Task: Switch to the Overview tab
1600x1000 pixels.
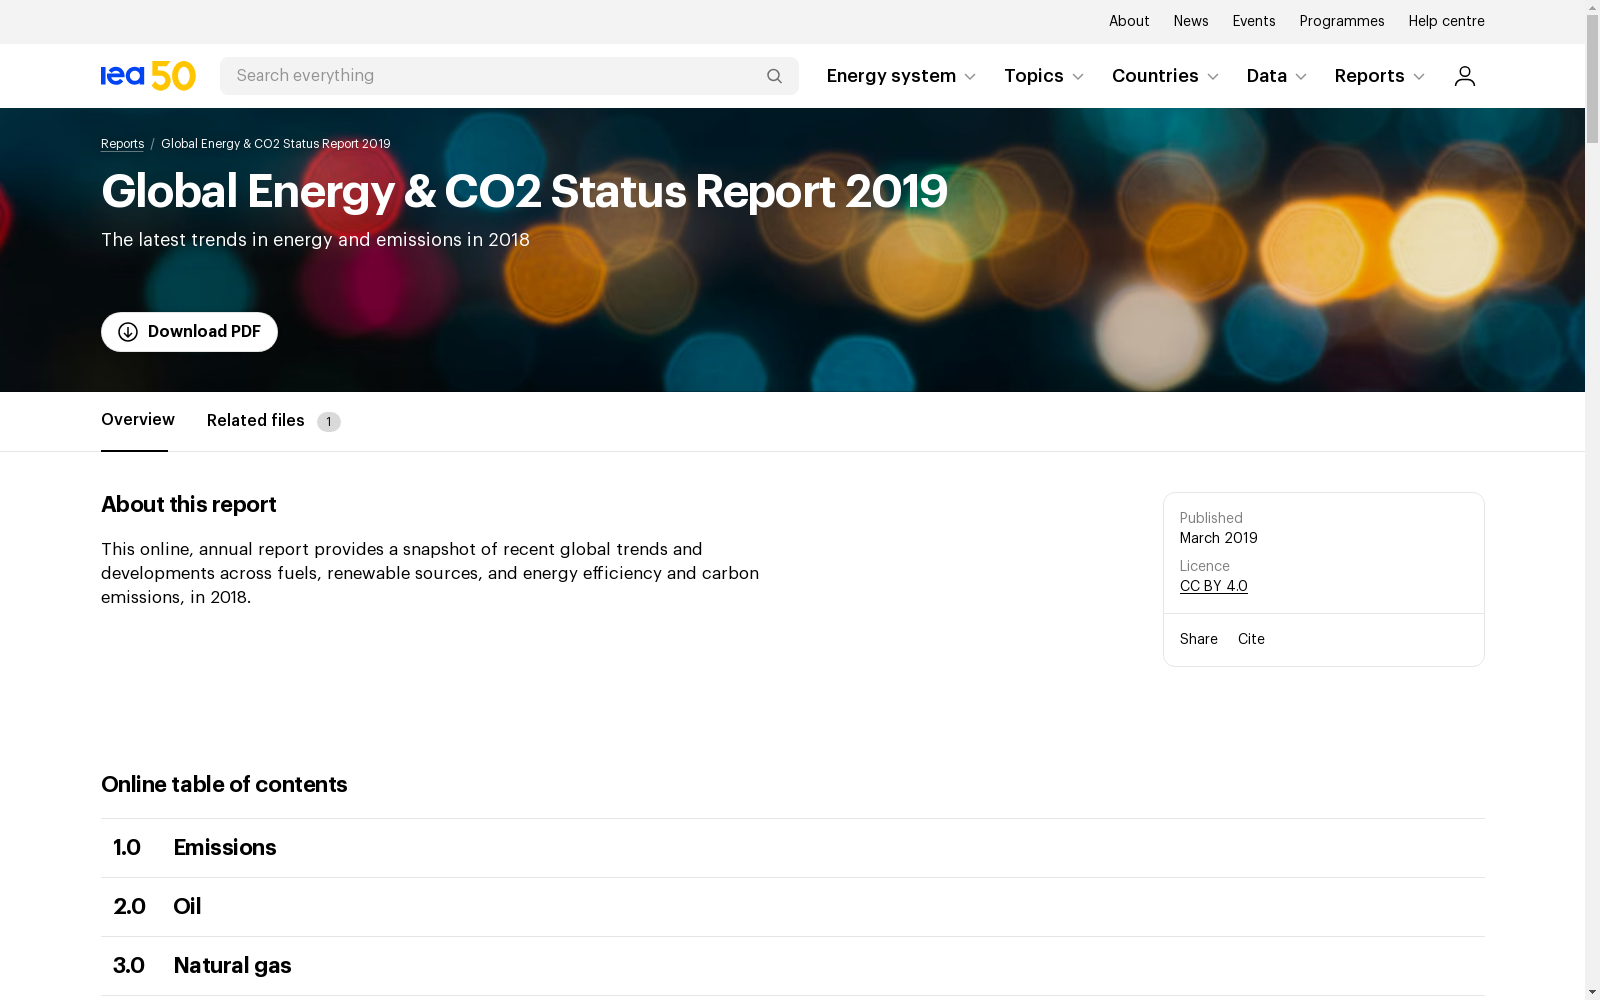Action: (x=138, y=420)
